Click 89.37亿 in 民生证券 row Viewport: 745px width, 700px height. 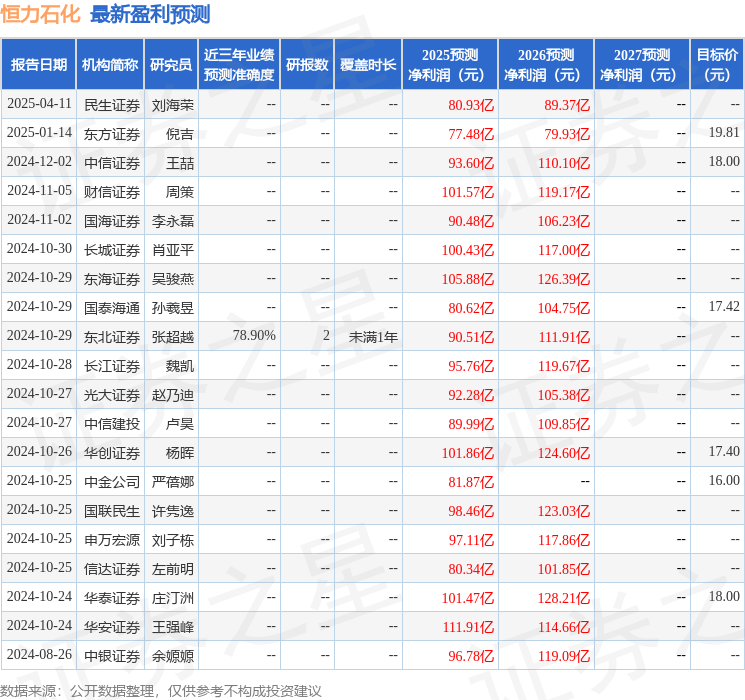(567, 105)
